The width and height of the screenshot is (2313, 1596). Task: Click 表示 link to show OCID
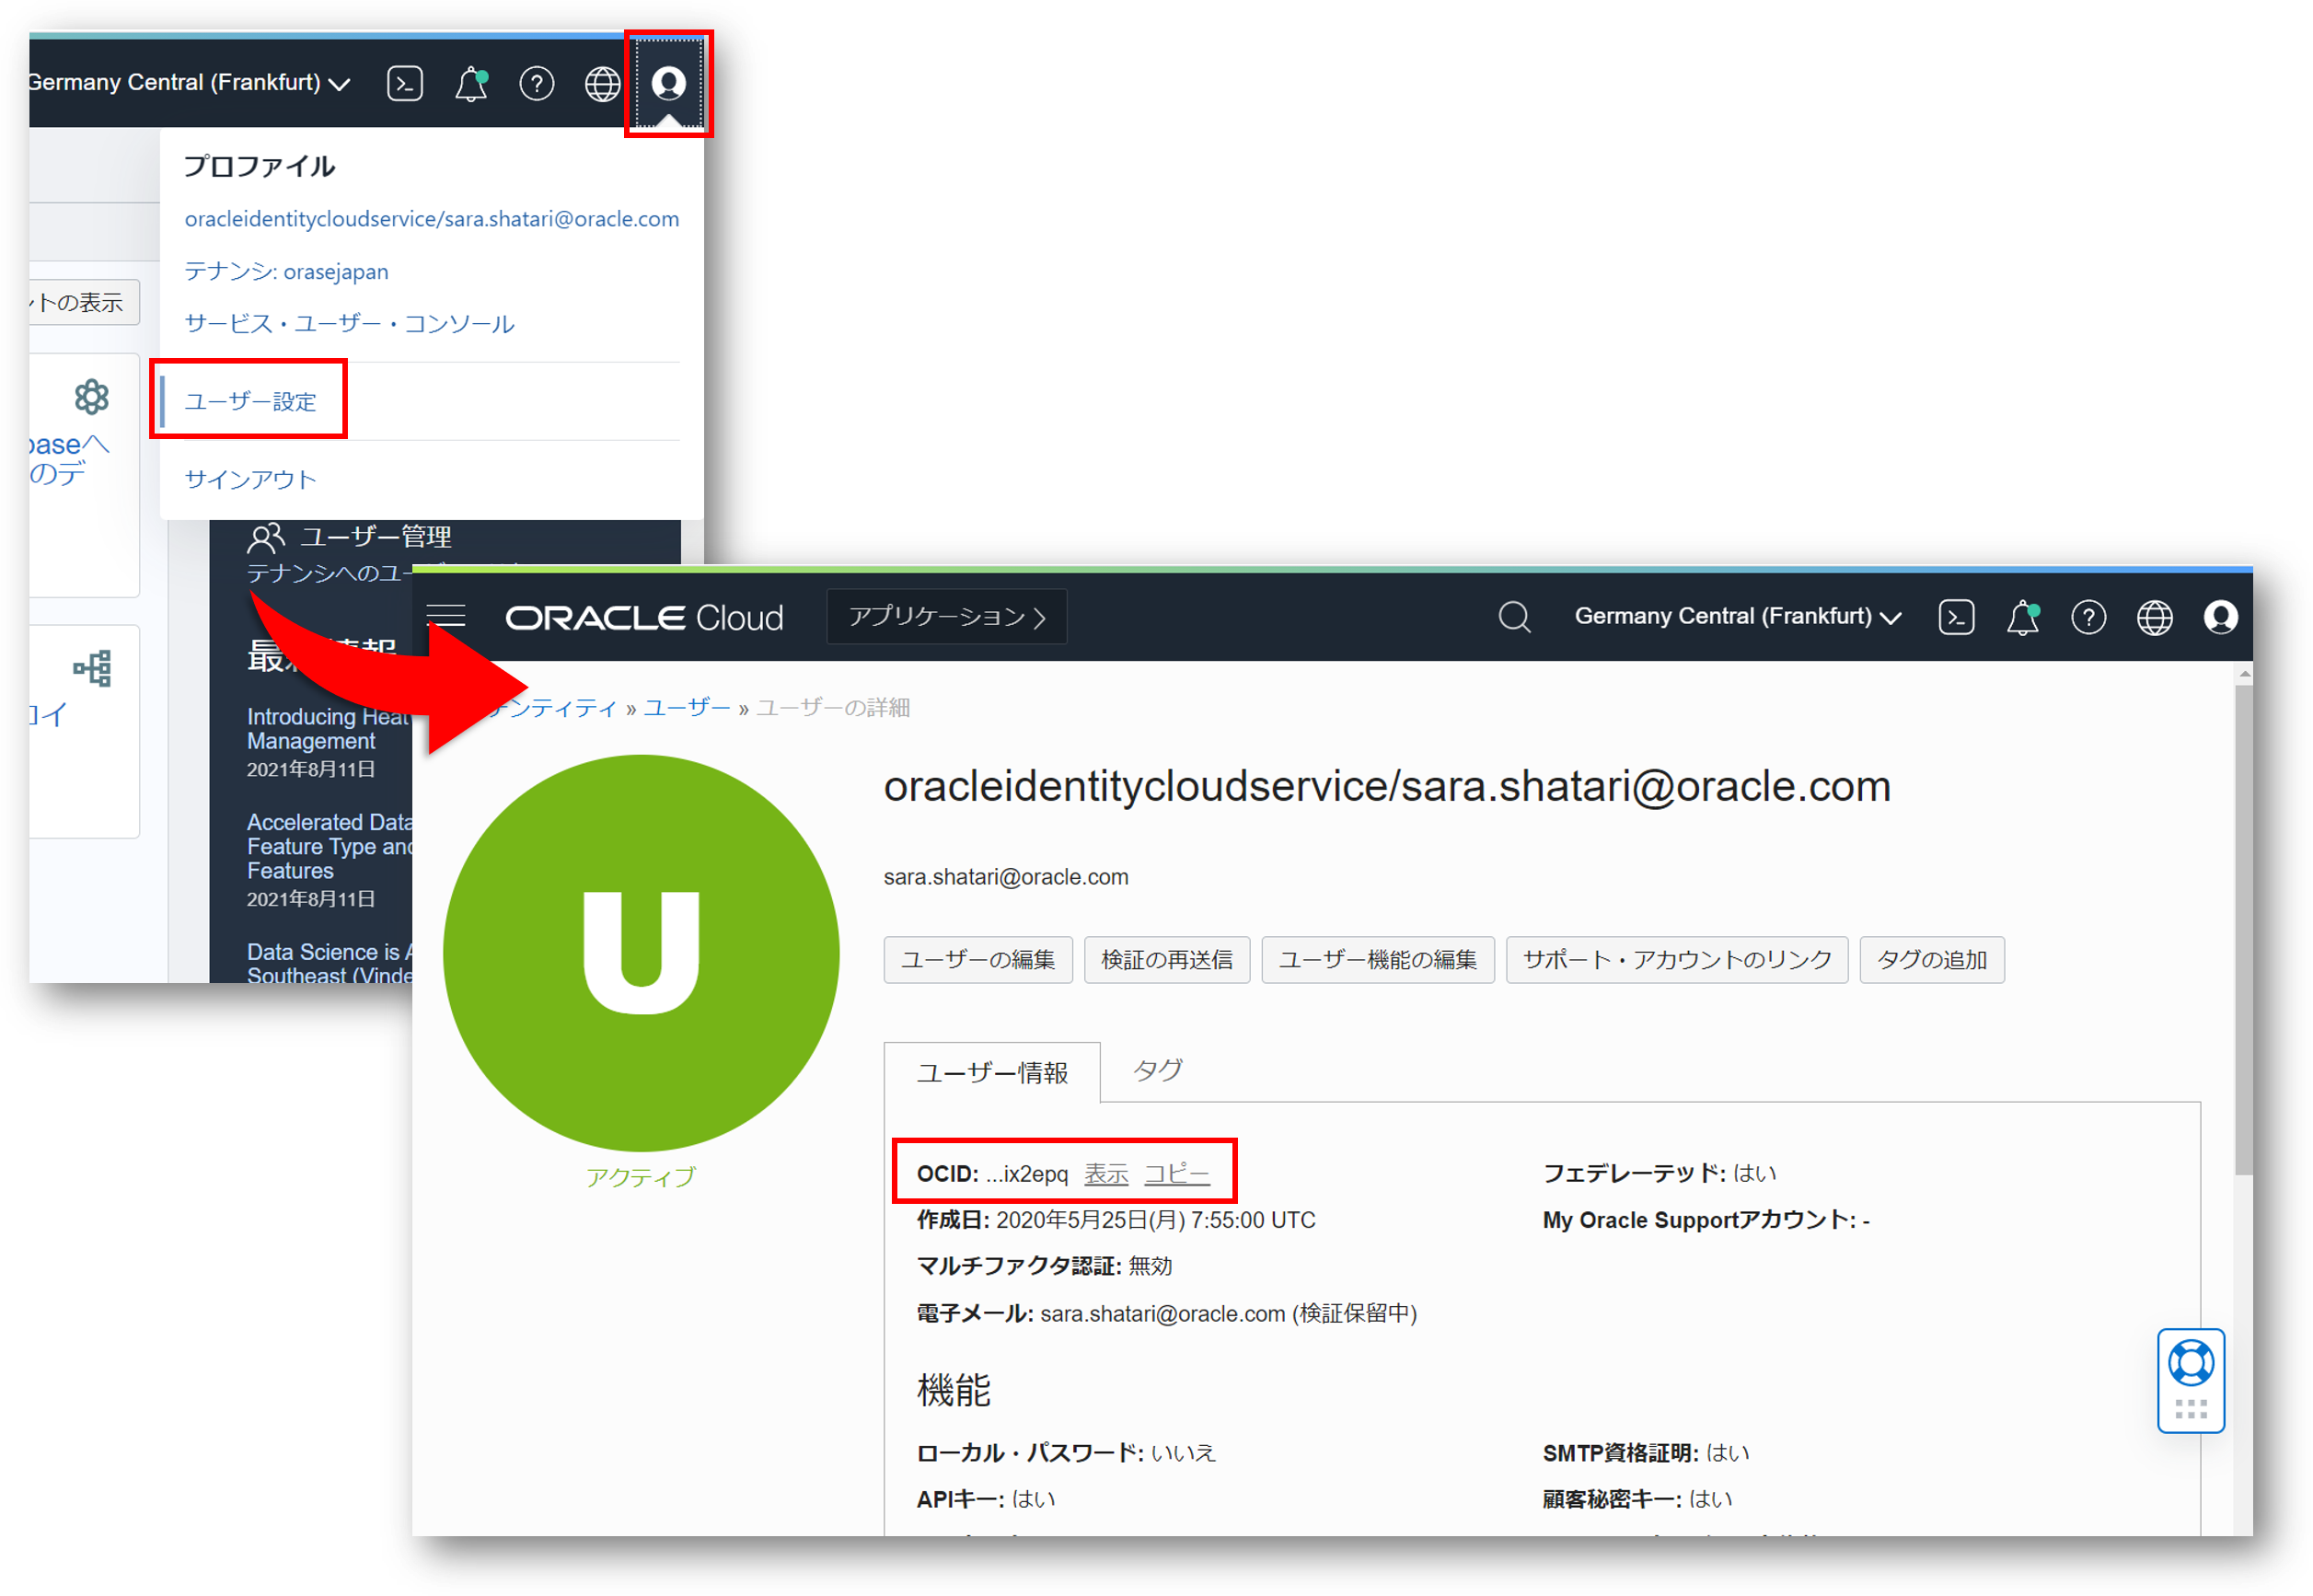coord(1106,1173)
